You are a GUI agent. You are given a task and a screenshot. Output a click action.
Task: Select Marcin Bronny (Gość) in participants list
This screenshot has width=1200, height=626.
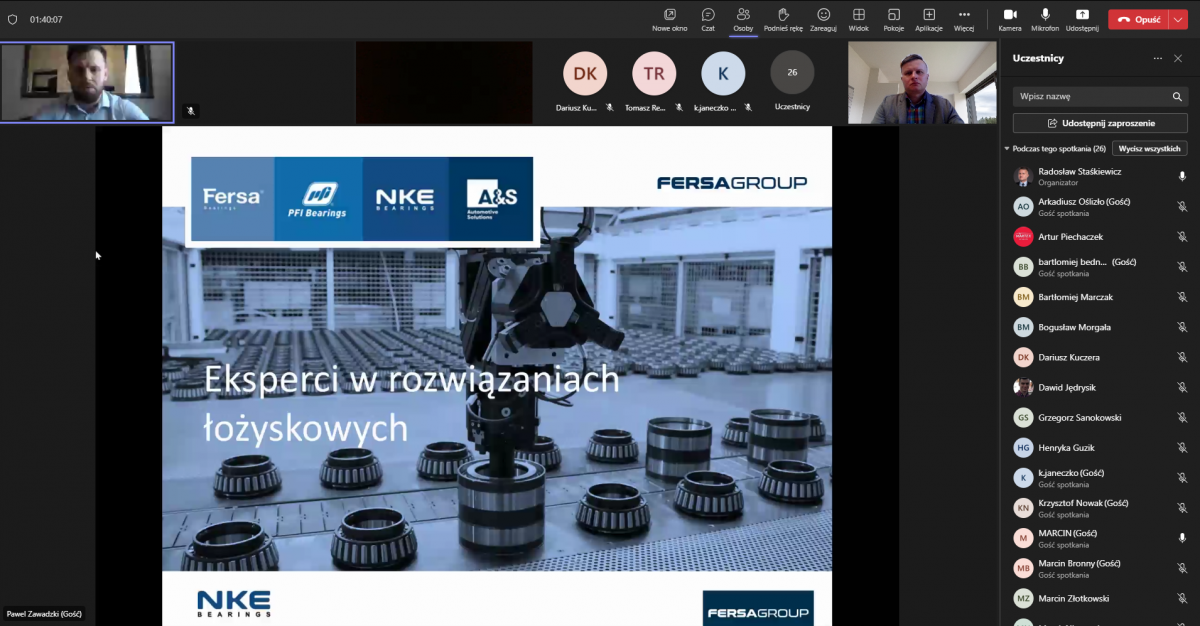pos(1100,568)
